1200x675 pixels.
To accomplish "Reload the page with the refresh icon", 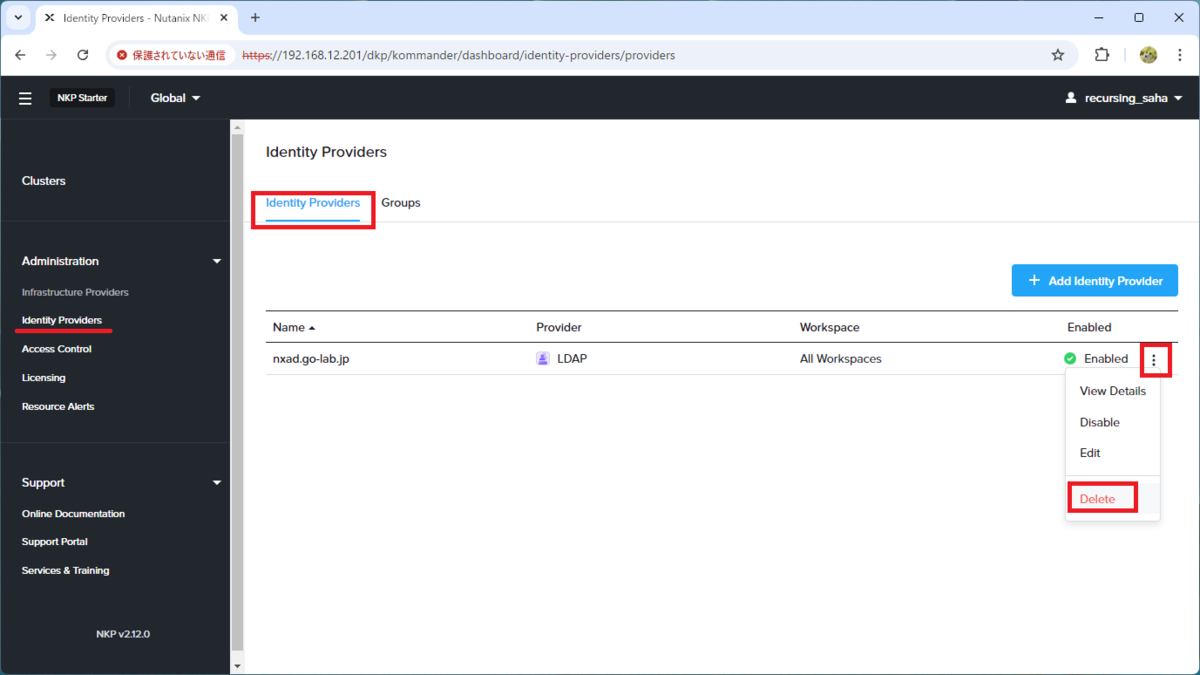I will (x=83, y=55).
